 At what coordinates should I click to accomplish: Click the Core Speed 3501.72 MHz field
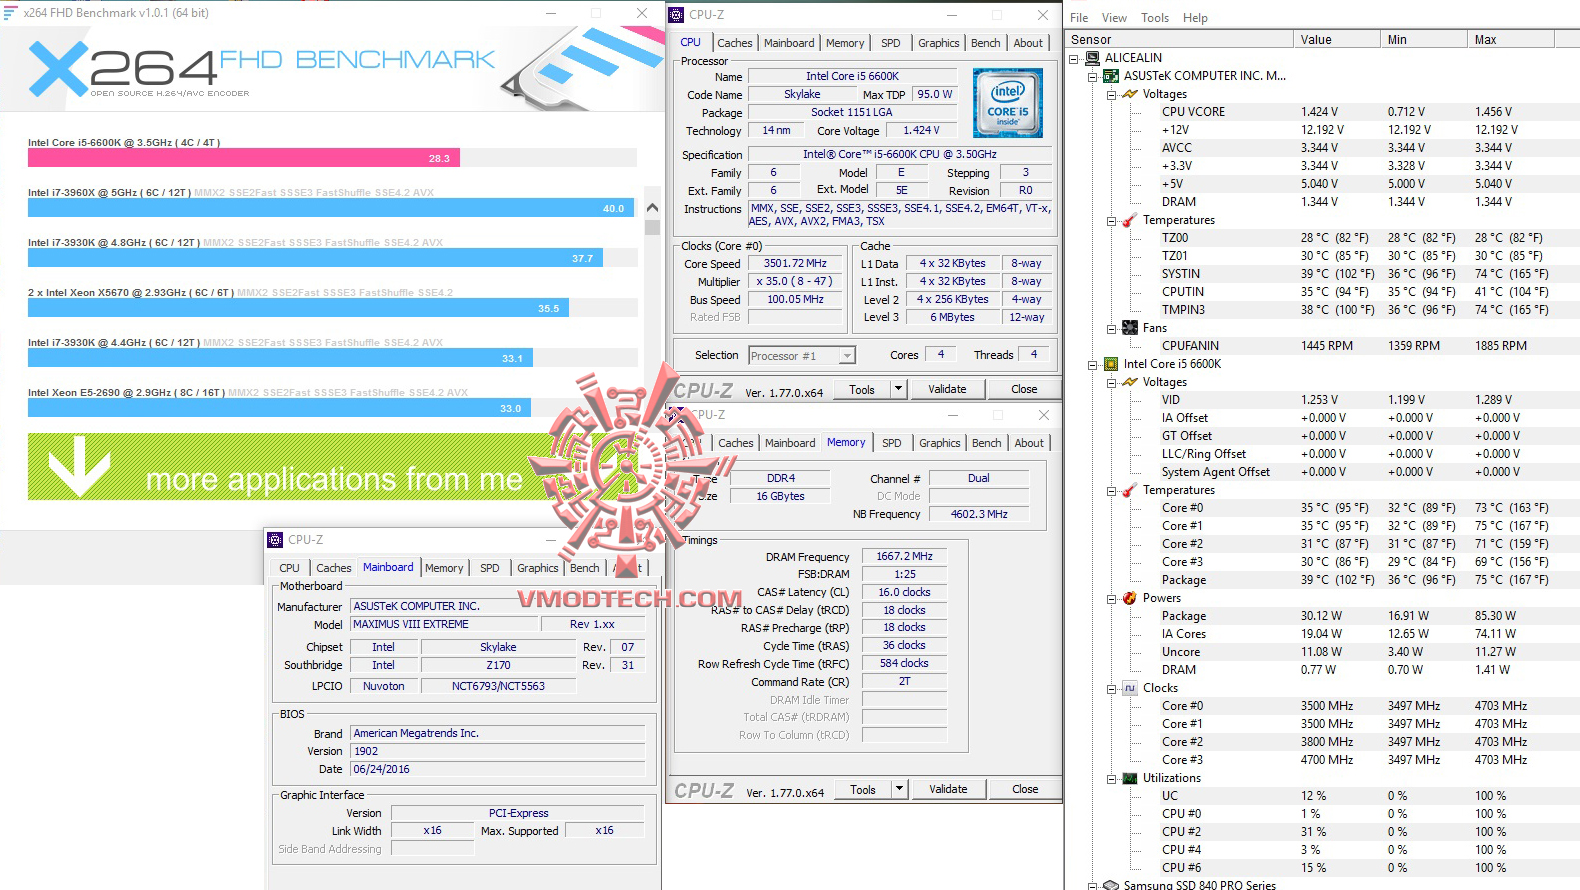[x=795, y=264]
